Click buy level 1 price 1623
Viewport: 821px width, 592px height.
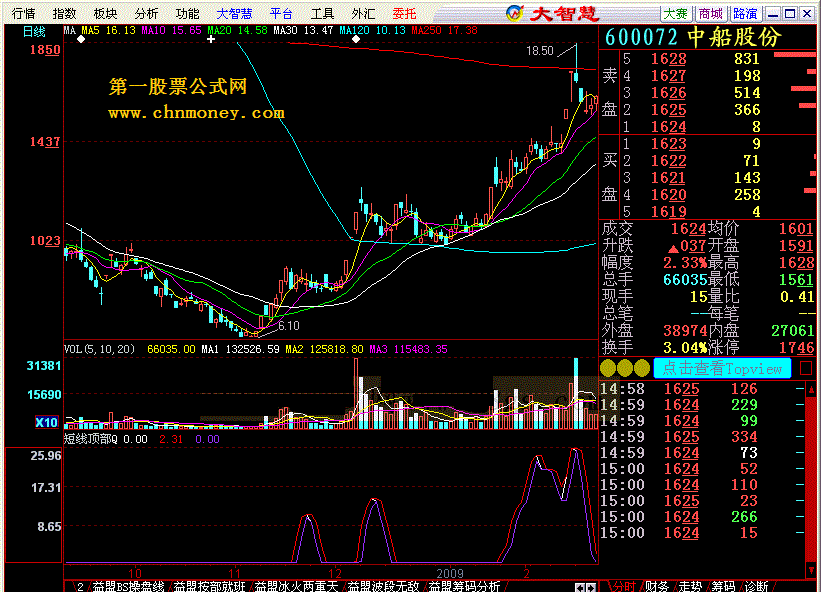[669, 143]
